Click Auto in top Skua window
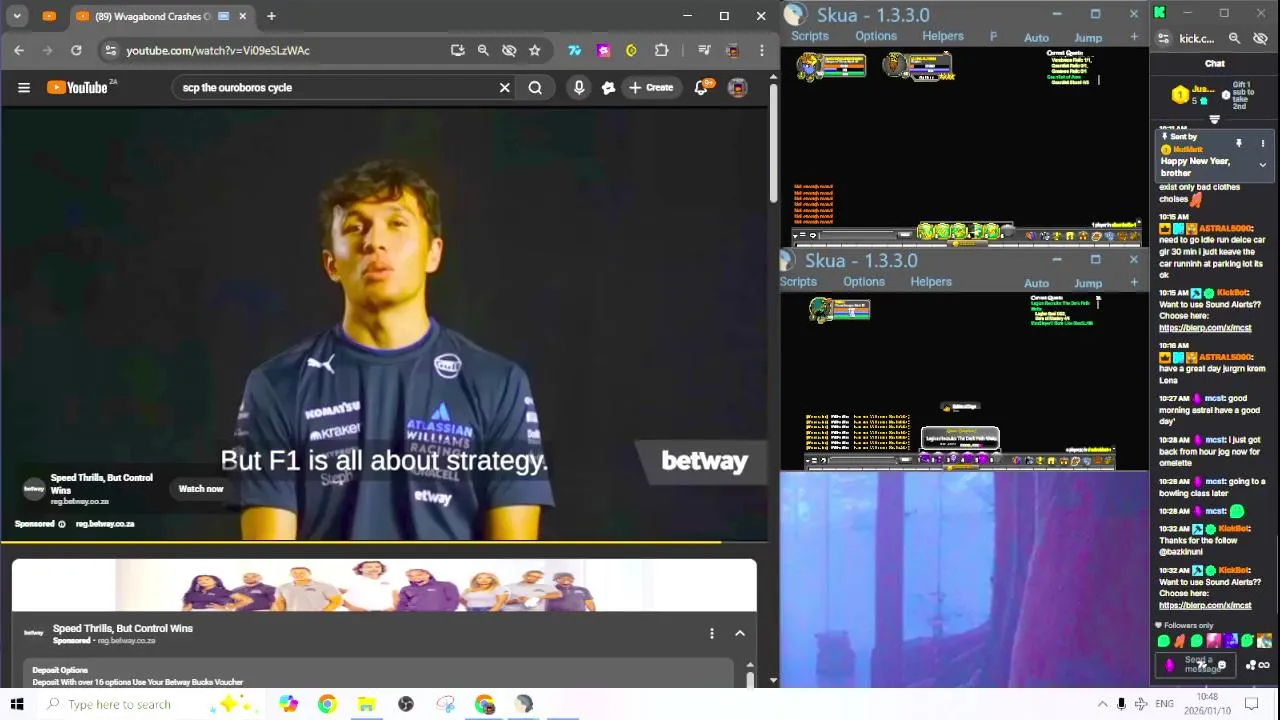Screen dimensions: 1280x720 [1037, 37]
